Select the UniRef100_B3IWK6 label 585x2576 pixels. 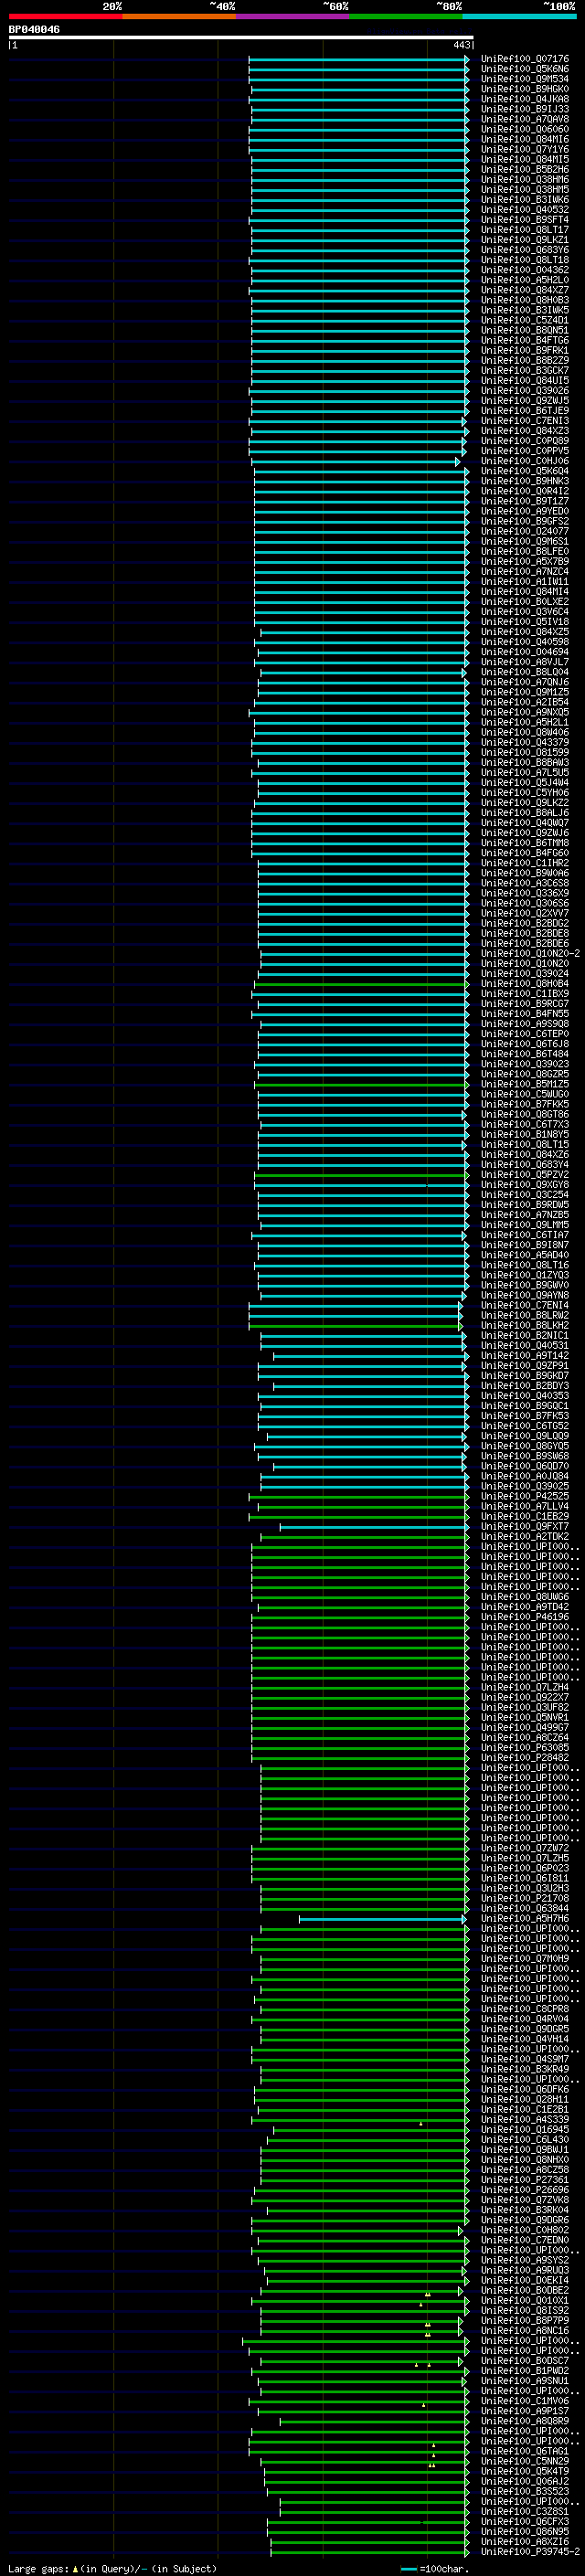(525, 199)
